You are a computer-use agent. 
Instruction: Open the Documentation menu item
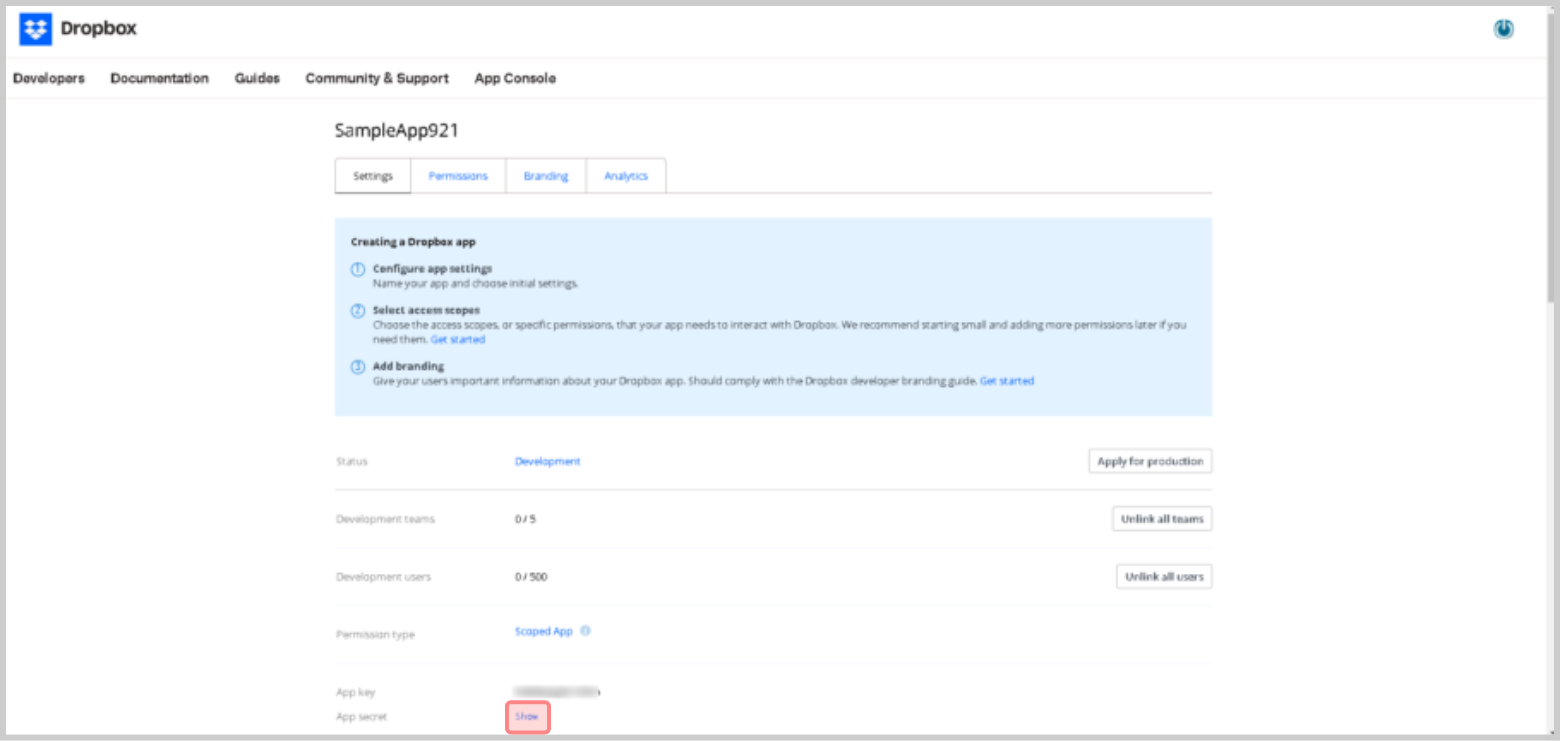[160, 78]
